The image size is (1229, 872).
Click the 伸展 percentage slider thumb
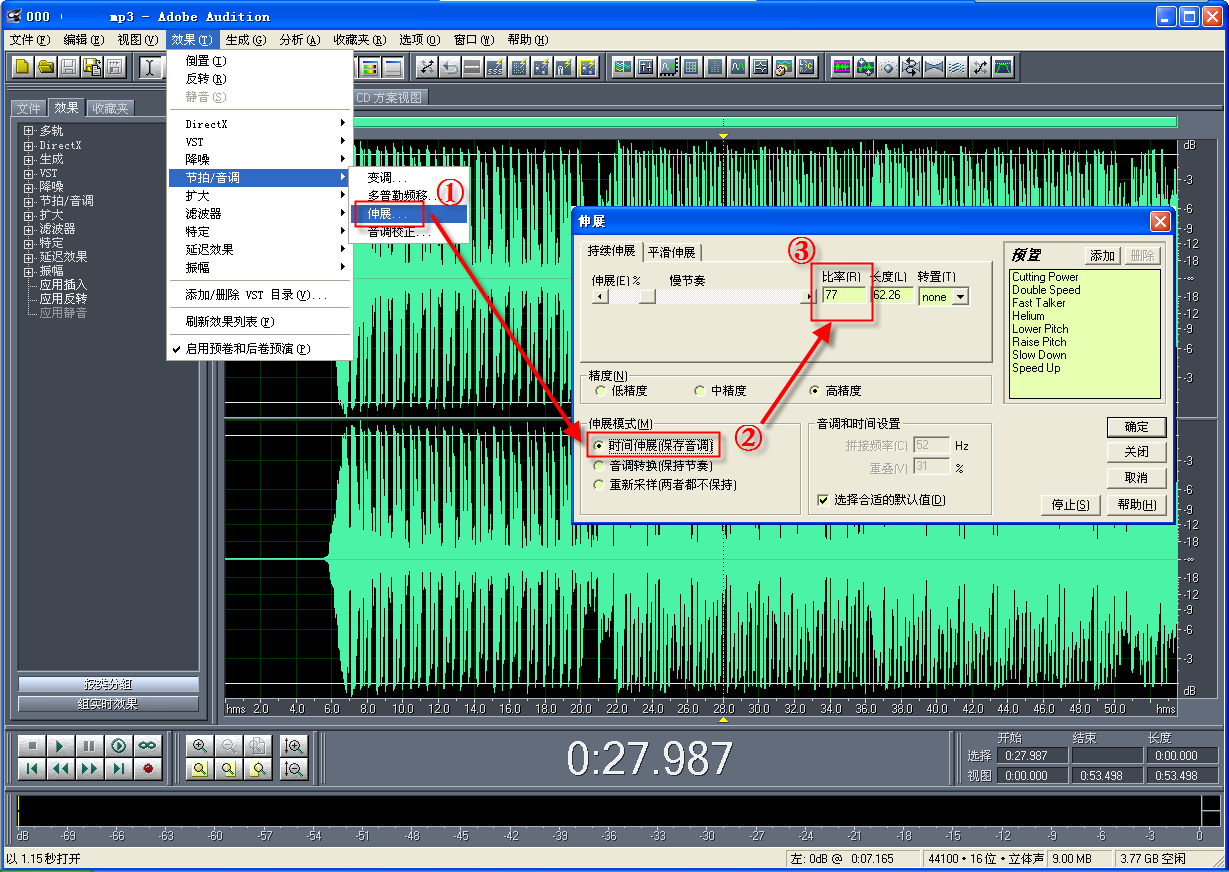(x=647, y=297)
